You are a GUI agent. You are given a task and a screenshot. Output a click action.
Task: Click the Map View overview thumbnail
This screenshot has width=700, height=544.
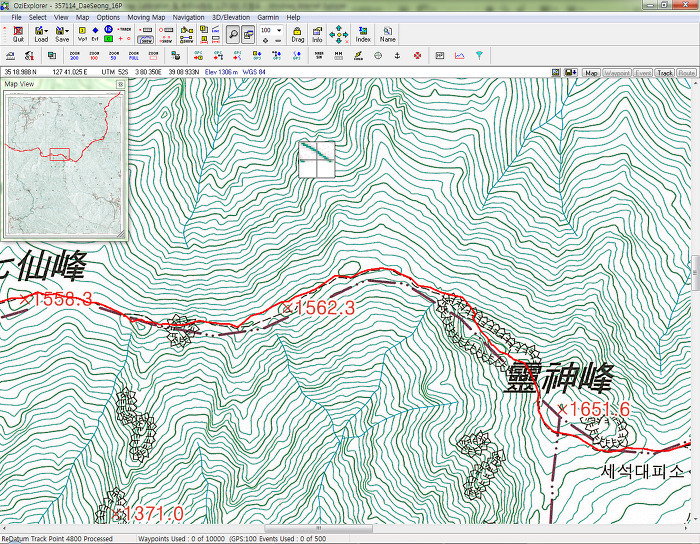(64, 164)
